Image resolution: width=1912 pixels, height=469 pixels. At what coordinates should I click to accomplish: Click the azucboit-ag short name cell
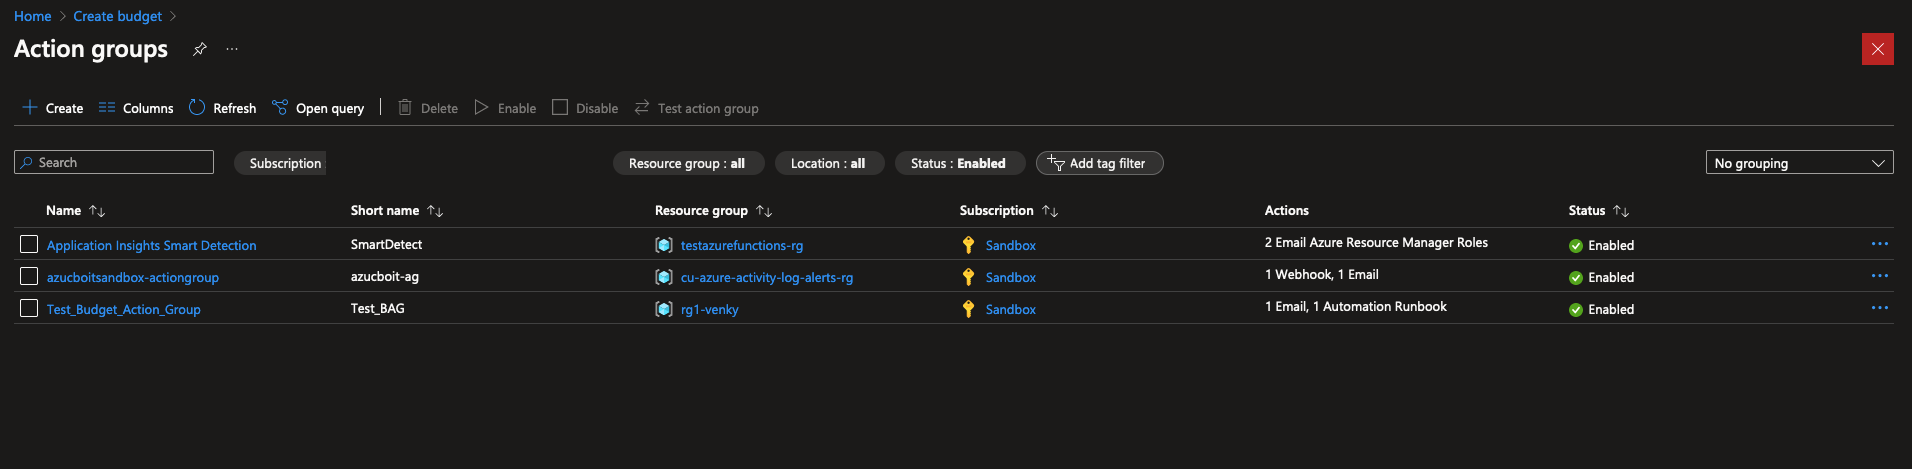pos(385,276)
